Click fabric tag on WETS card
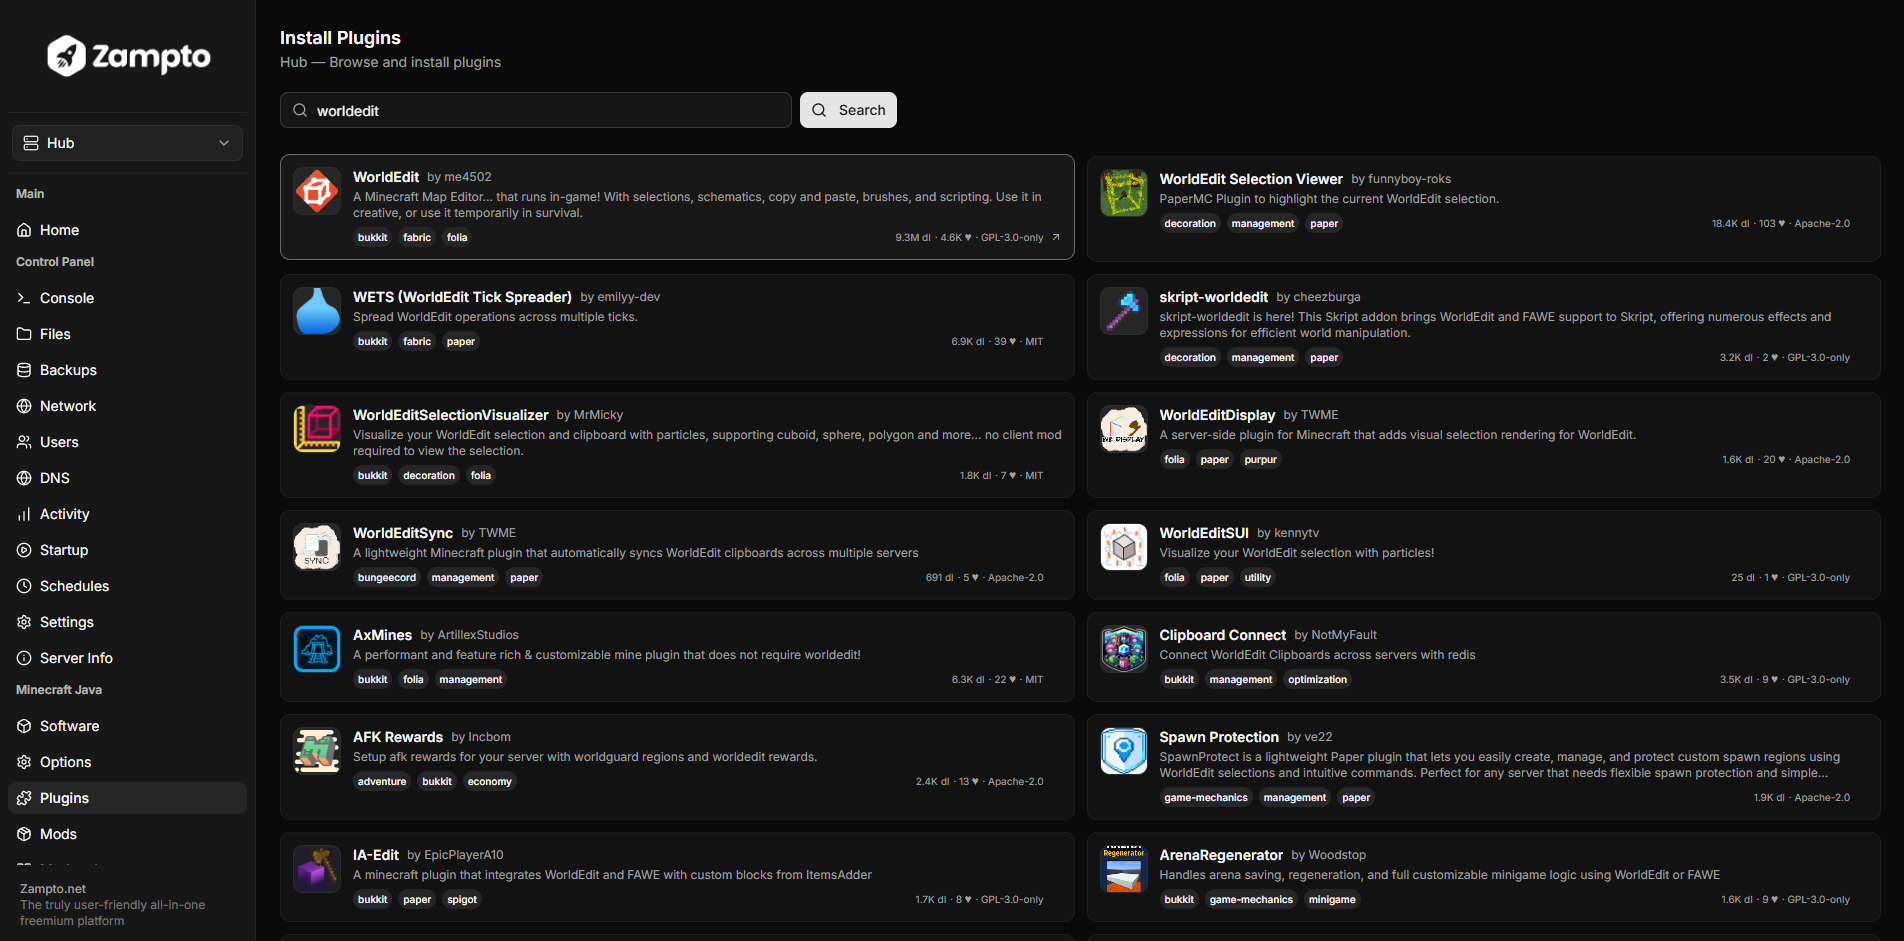1904x941 pixels. click(x=417, y=342)
